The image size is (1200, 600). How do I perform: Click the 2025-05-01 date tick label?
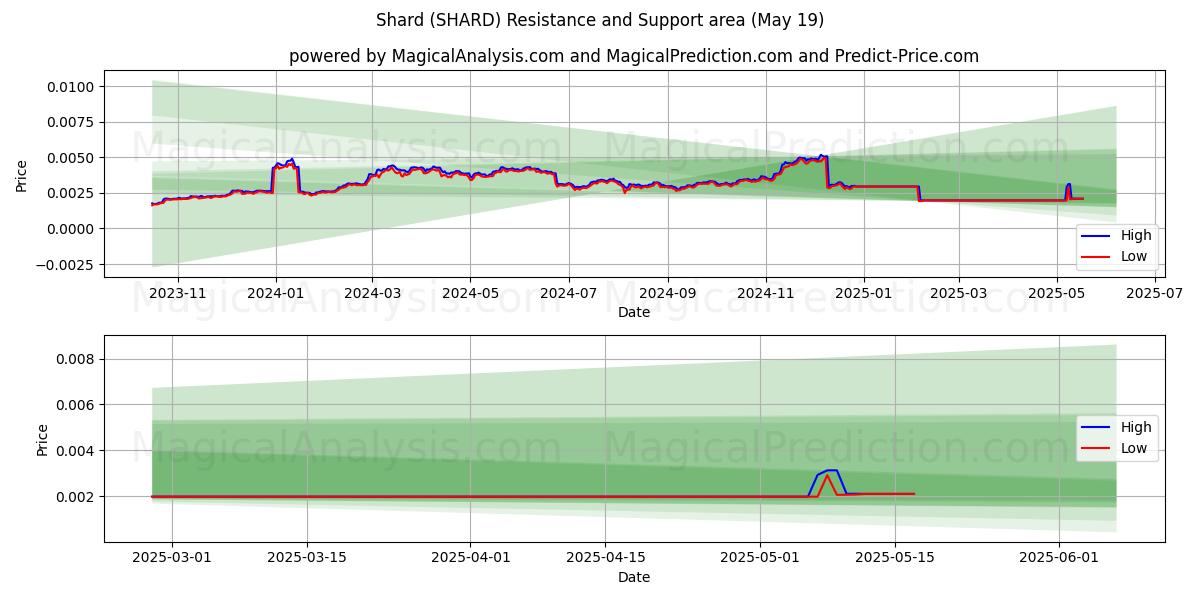(x=759, y=559)
